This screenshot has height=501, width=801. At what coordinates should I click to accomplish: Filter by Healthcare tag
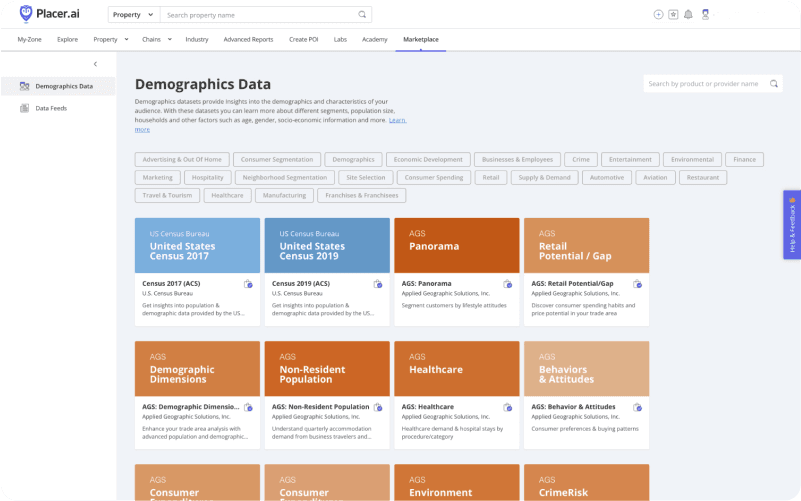(227, 195)
